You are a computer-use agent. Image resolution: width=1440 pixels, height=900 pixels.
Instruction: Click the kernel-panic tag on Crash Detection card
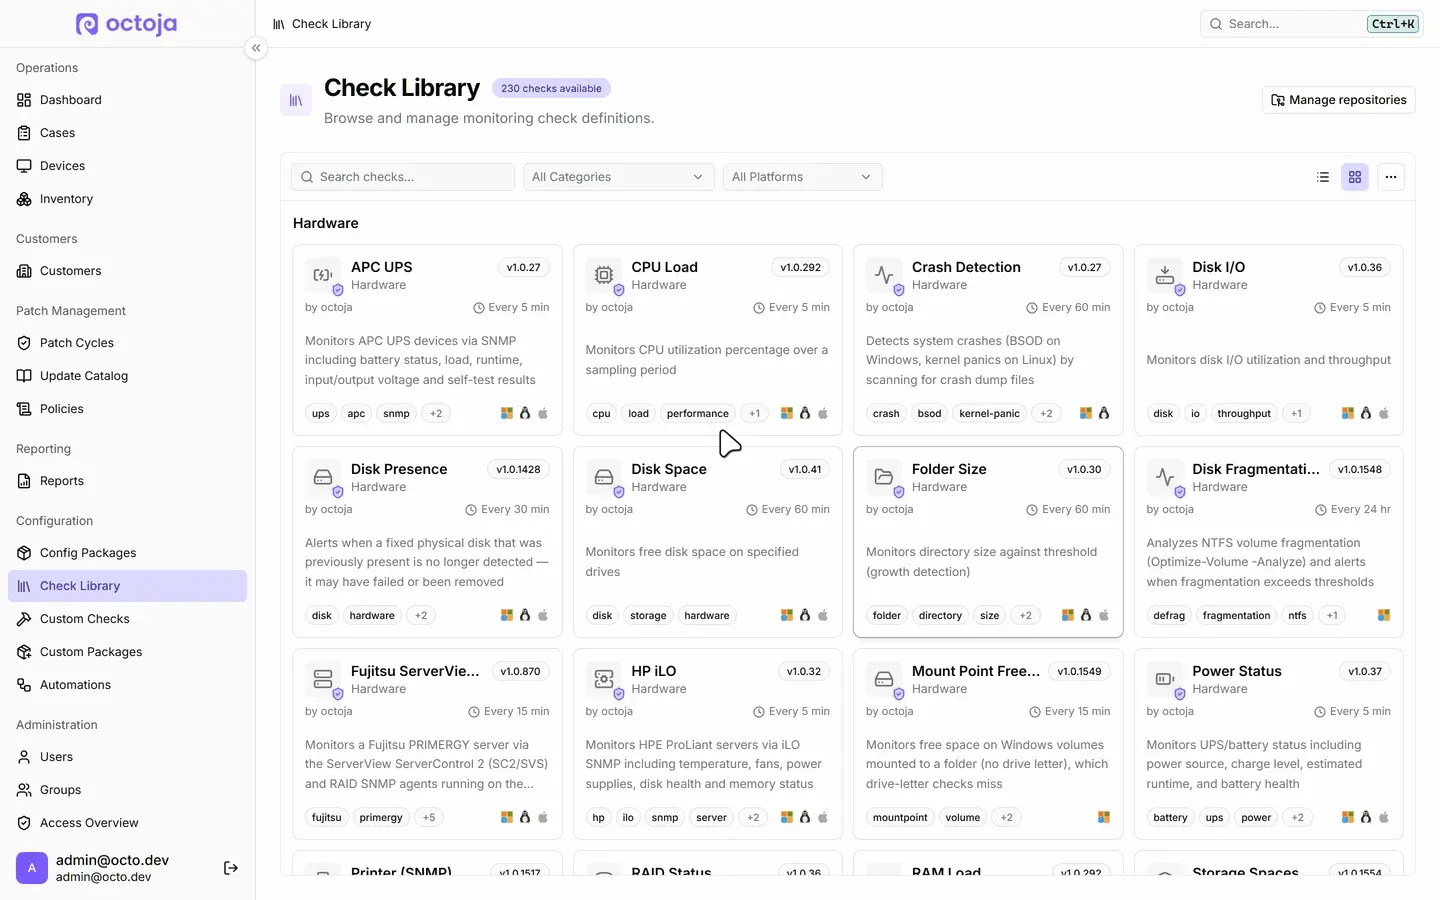(x=990, y=413)
